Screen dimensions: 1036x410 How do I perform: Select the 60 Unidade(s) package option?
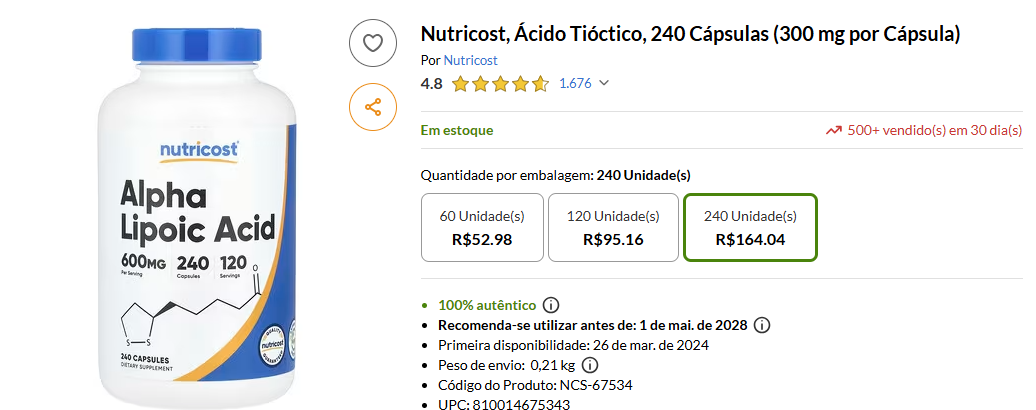[482, 227]
